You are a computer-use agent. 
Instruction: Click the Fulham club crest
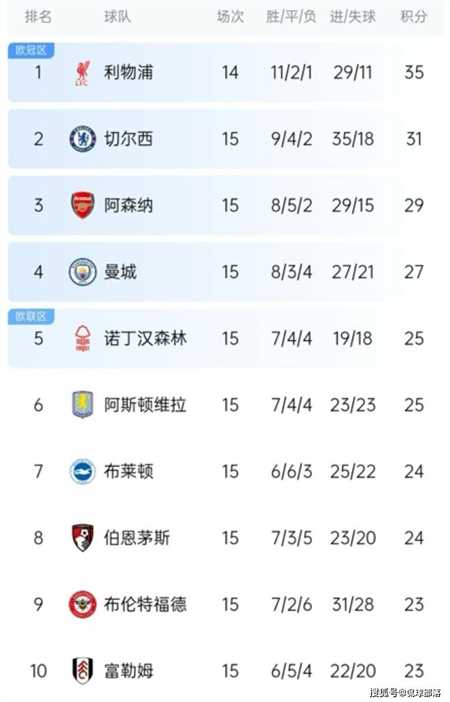coord(83,670)
